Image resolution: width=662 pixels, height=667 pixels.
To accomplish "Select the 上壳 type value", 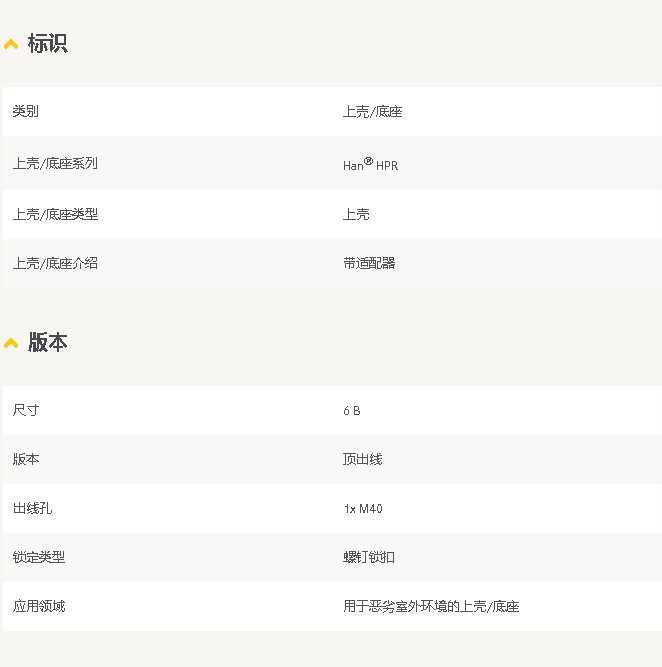I will tap(356, 214).
